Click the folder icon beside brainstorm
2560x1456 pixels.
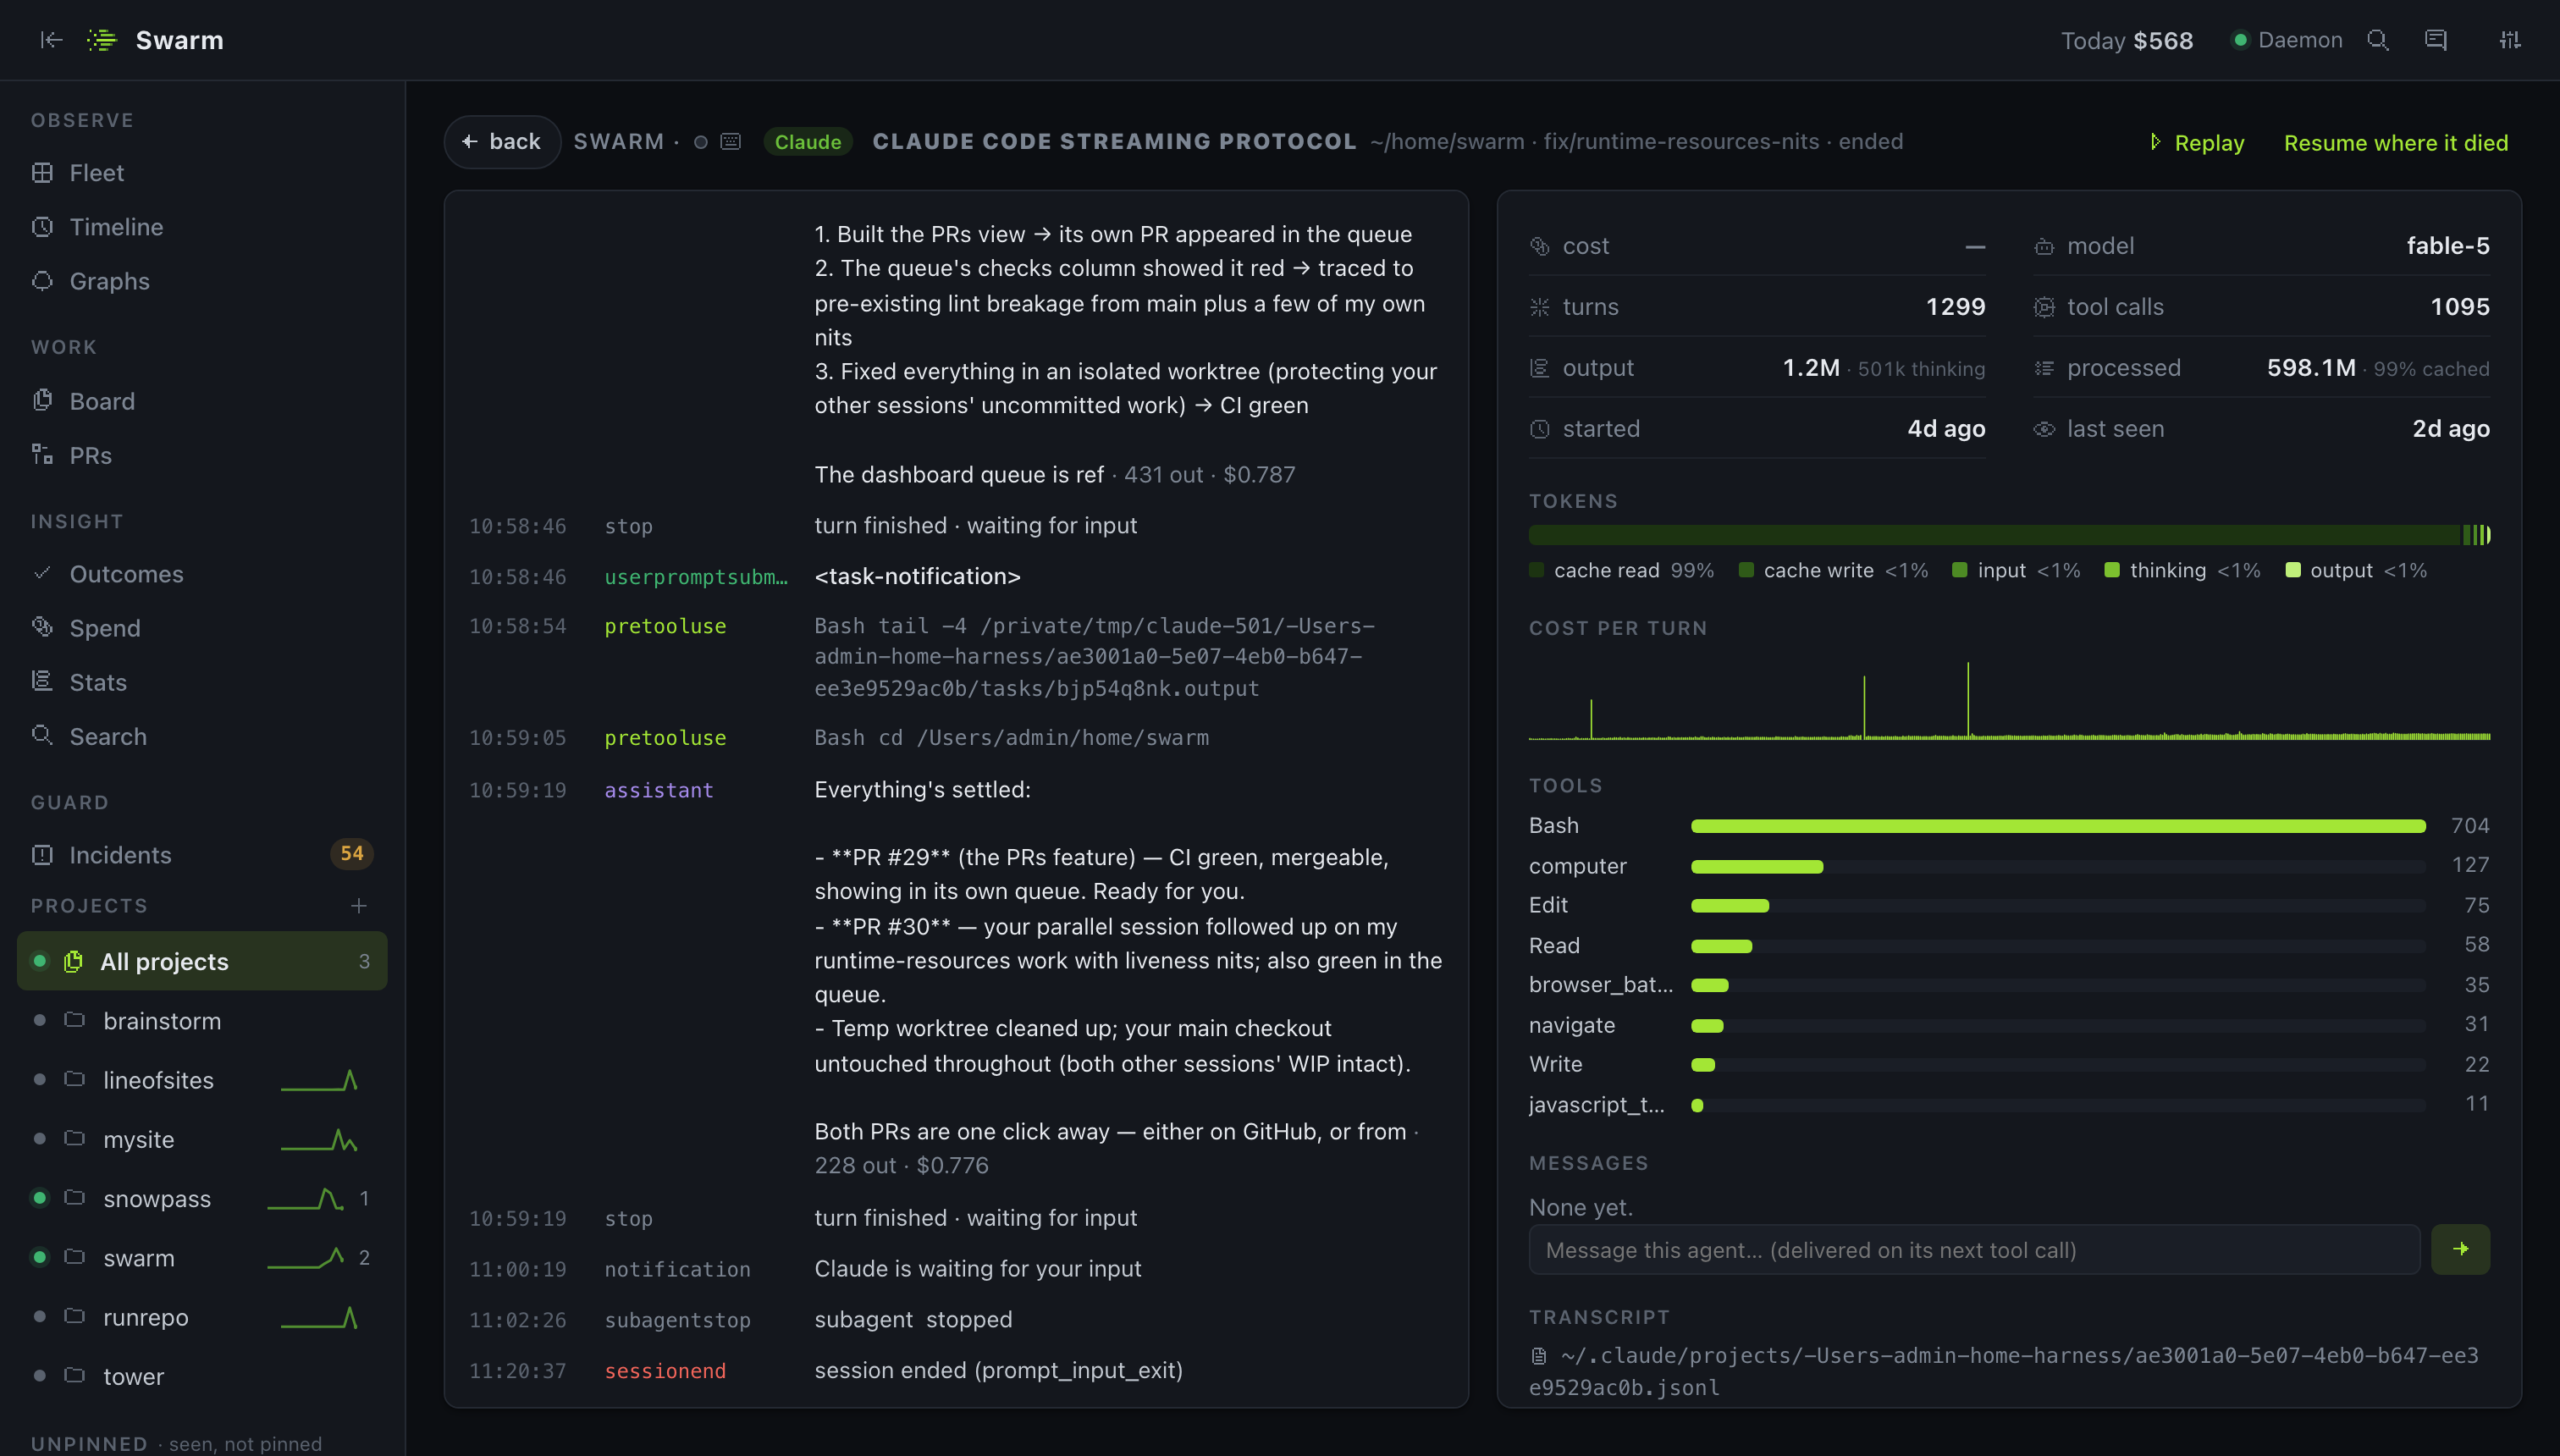pyautogui.click(x=74, y=1020)
